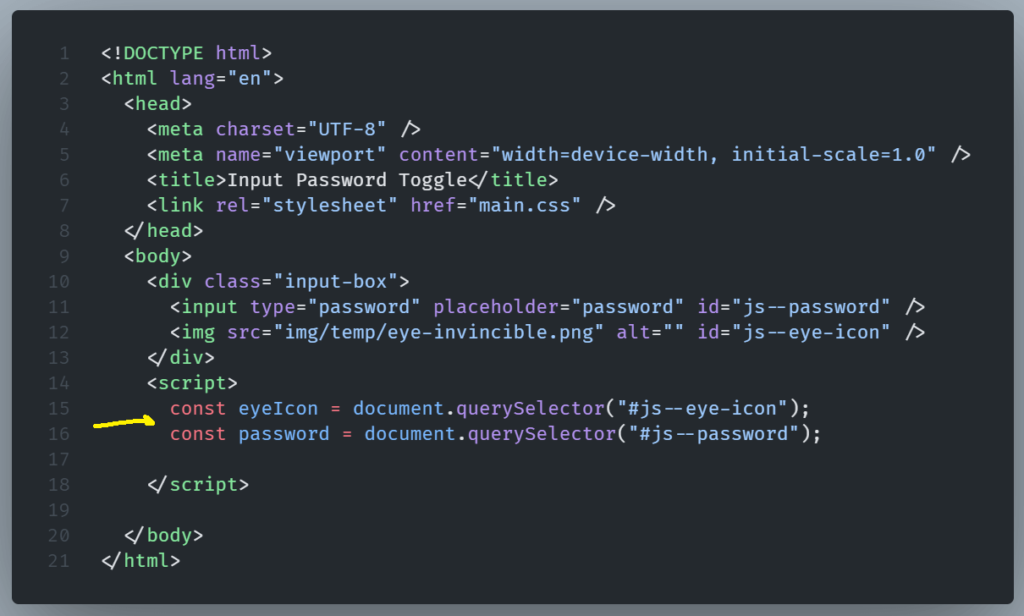Image resolution: width=1024 pixels, height=616 pixels.
Task: Click the DOCTYPE html declaration
Action: 186,53
